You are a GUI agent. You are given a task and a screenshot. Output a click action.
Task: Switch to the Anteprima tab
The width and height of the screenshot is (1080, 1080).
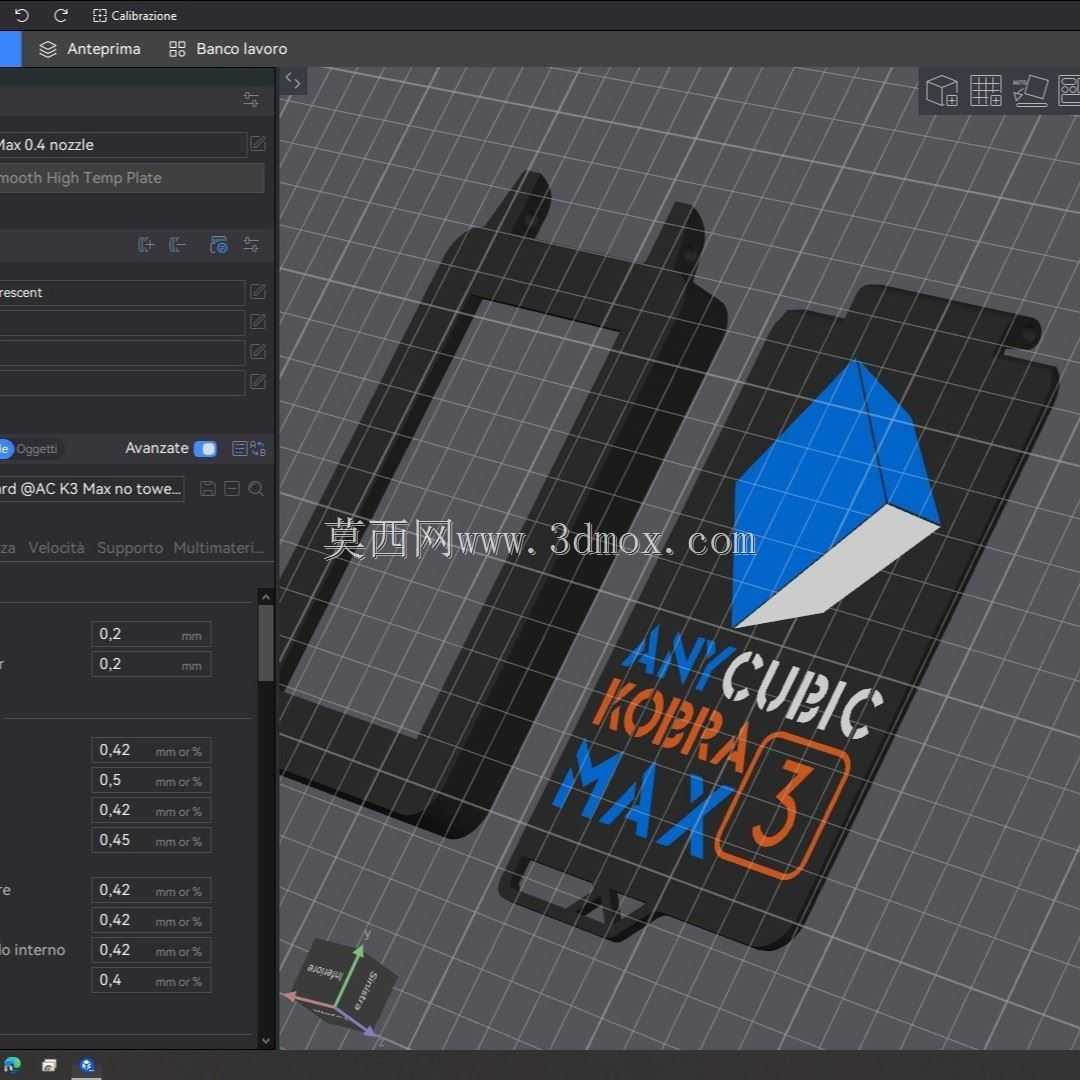90,49
